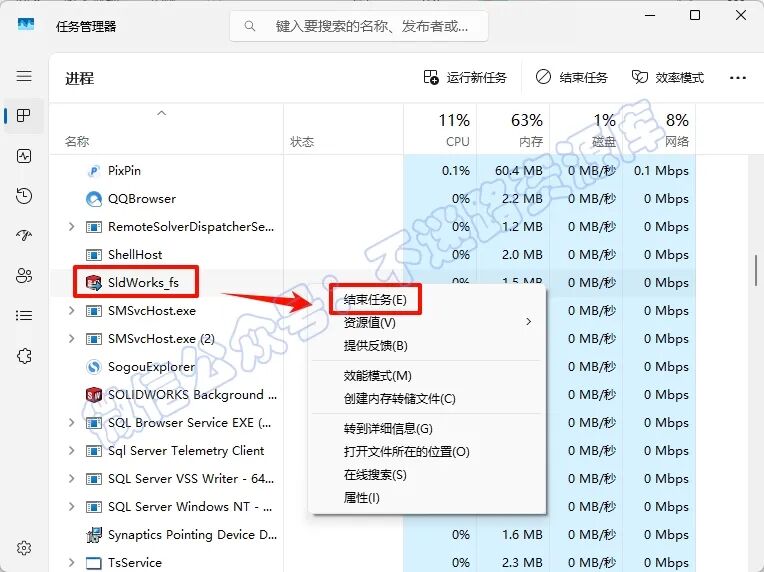Open the App history sidebar icon
Viewport: 764px width, 572px height.
coord(24,196)
